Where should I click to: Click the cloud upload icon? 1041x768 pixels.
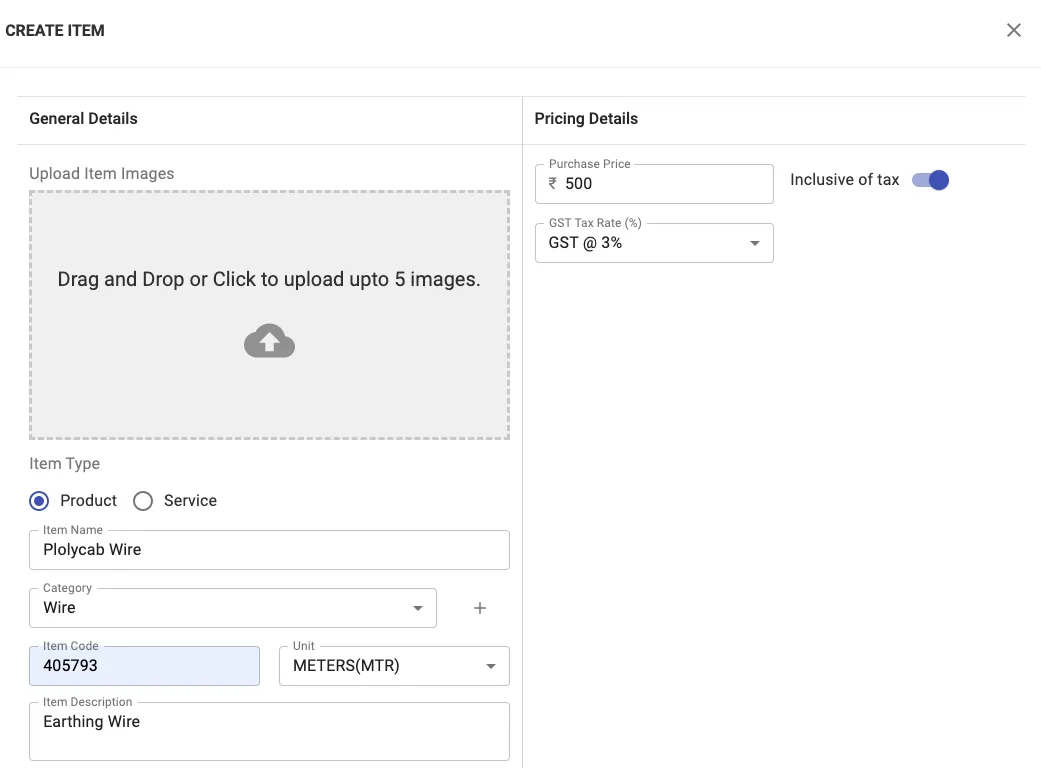(x=269, y=342)
